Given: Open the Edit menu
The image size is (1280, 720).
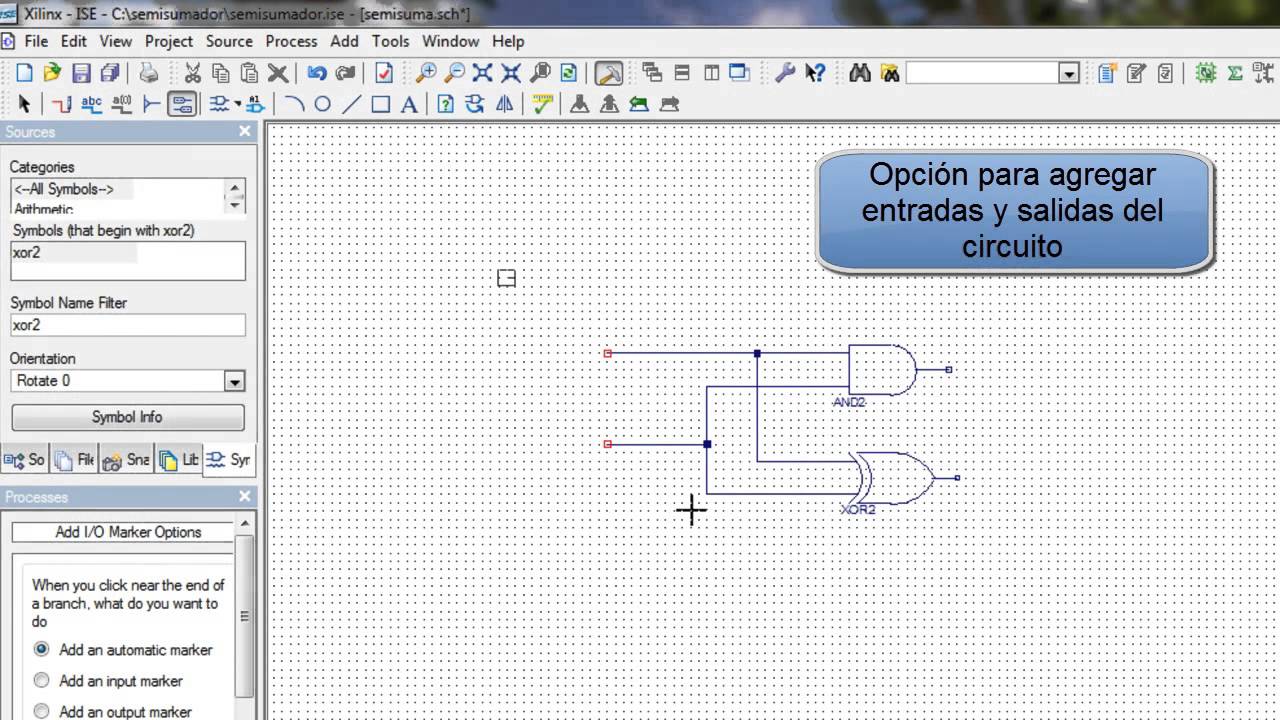Looking at the screenshot, I should tap(73, 41).
